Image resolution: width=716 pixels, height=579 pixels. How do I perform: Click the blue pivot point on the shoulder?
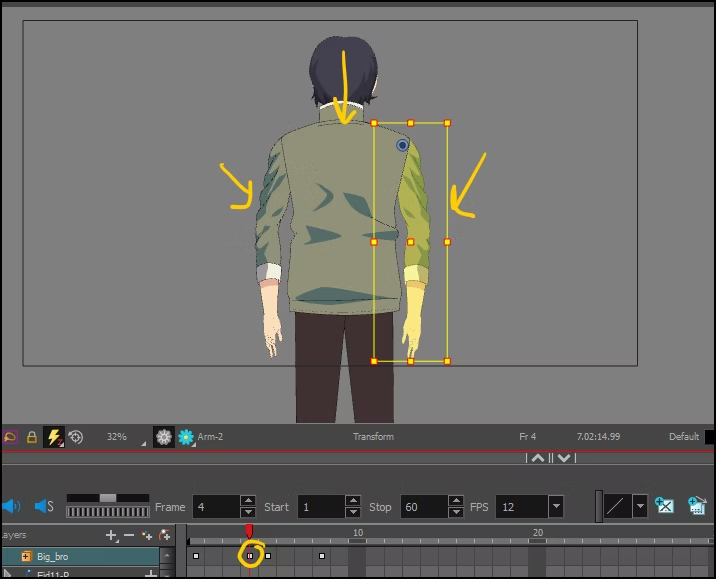(402, 145)
